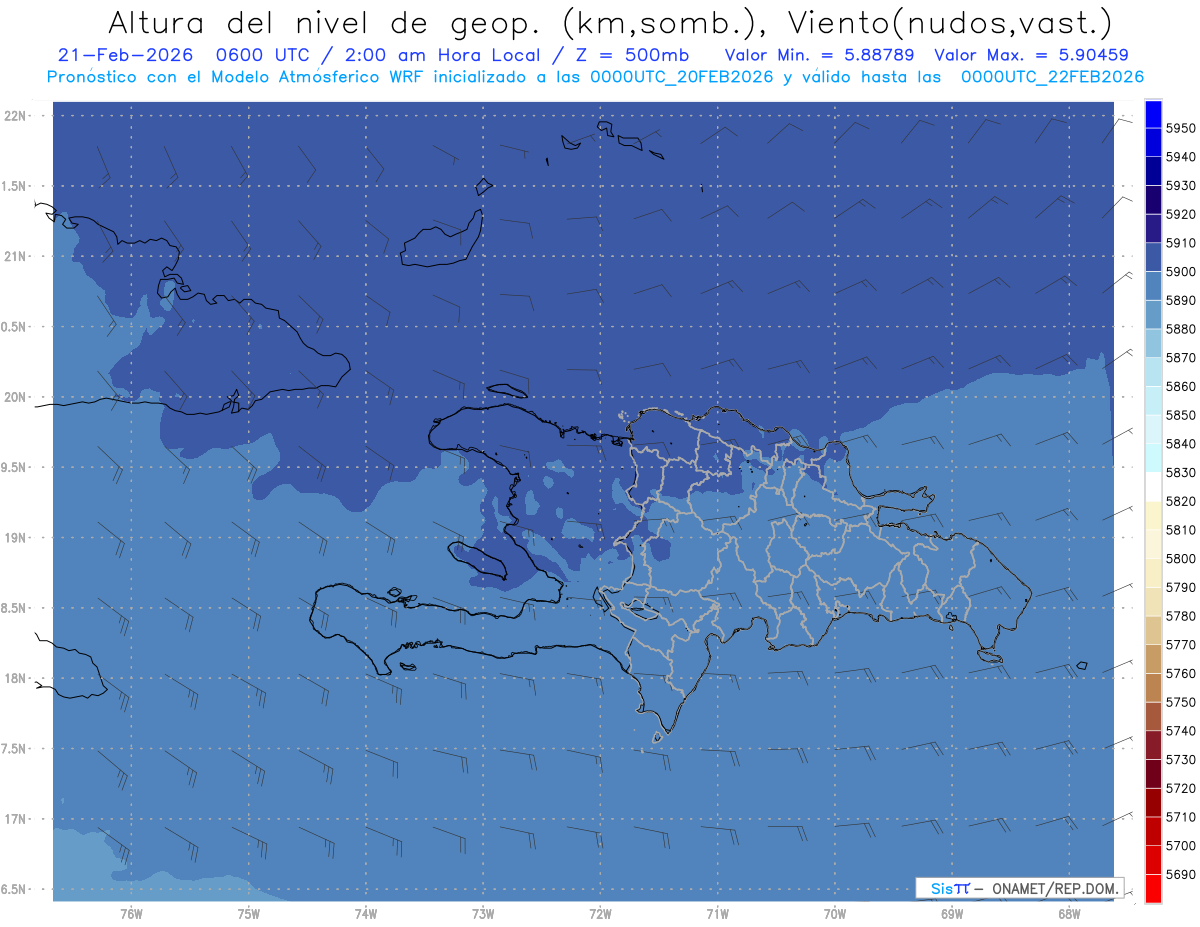Click the 5710 legend value
This screenshot has height=927, width=1200.
tap(1180, 817)
